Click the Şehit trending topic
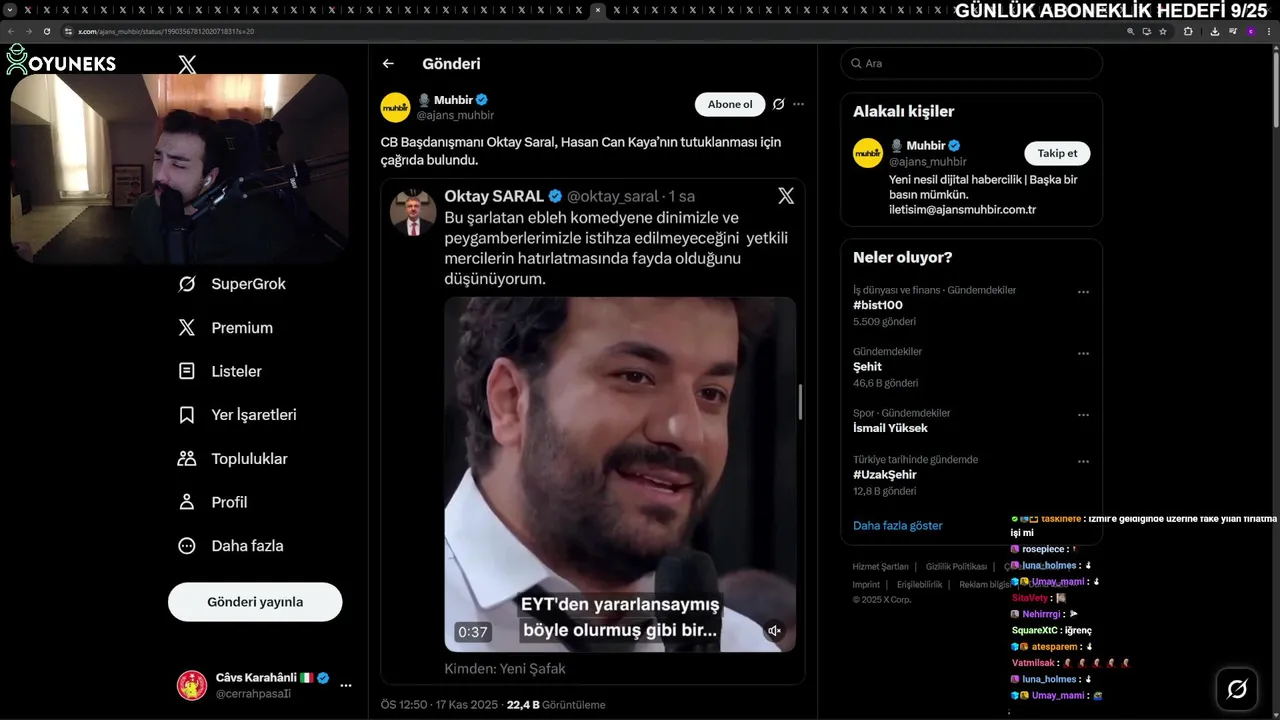Screen dimensions: 1280x720 pos(867,367)
